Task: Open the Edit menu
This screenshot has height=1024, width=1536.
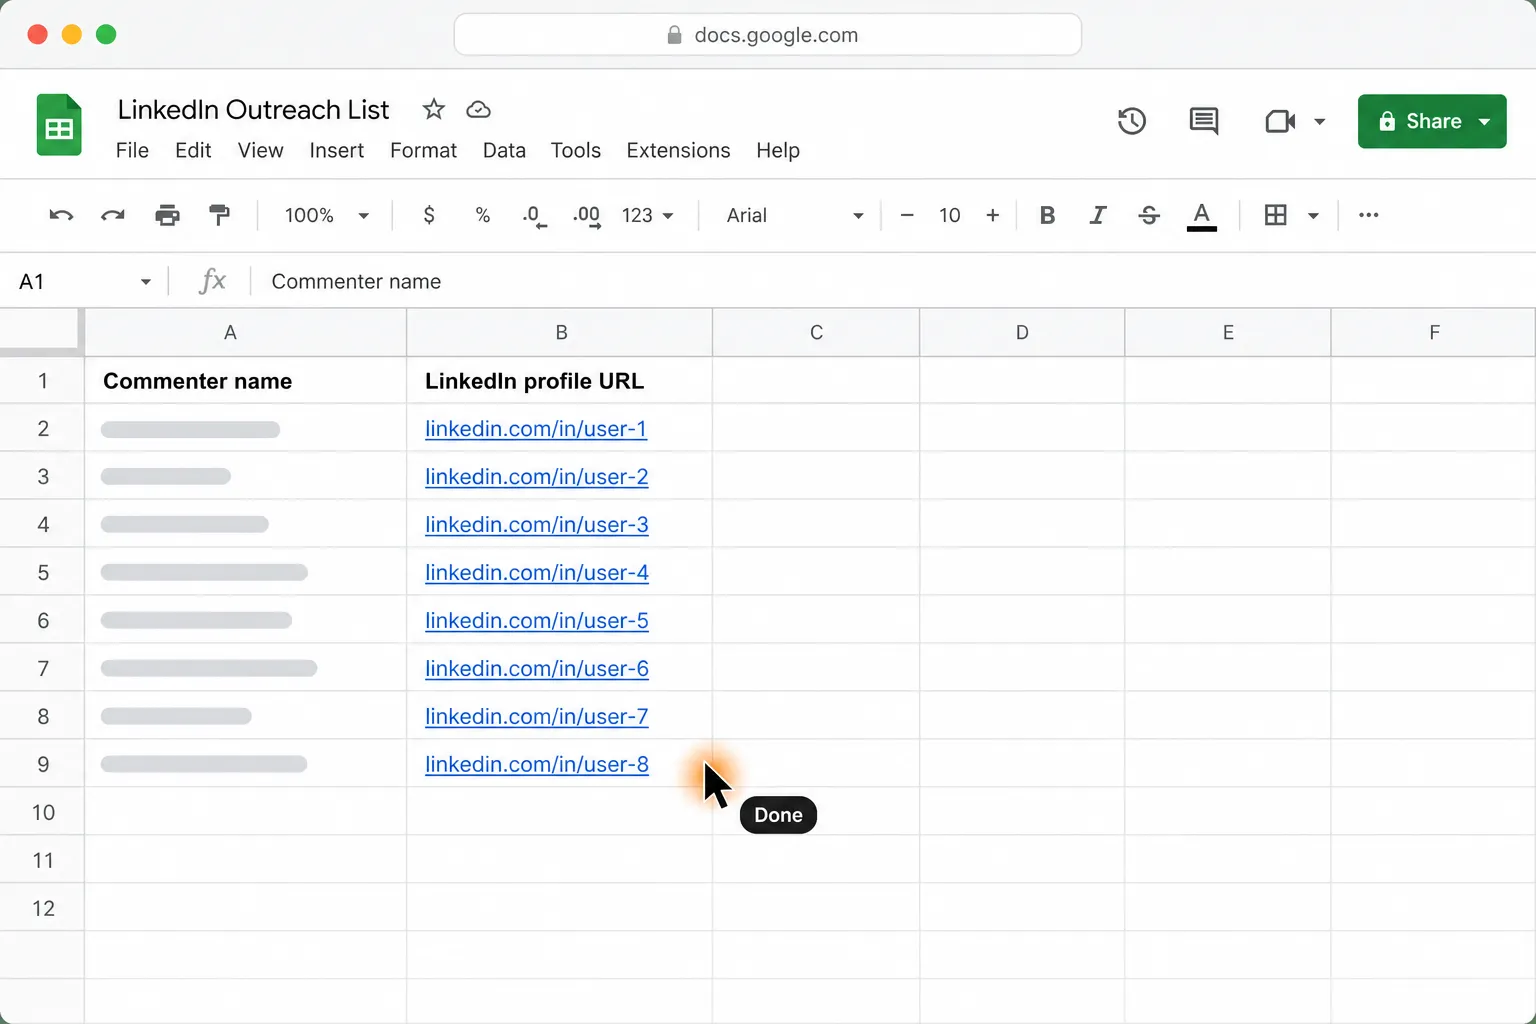Action: [x=193, y=150]
